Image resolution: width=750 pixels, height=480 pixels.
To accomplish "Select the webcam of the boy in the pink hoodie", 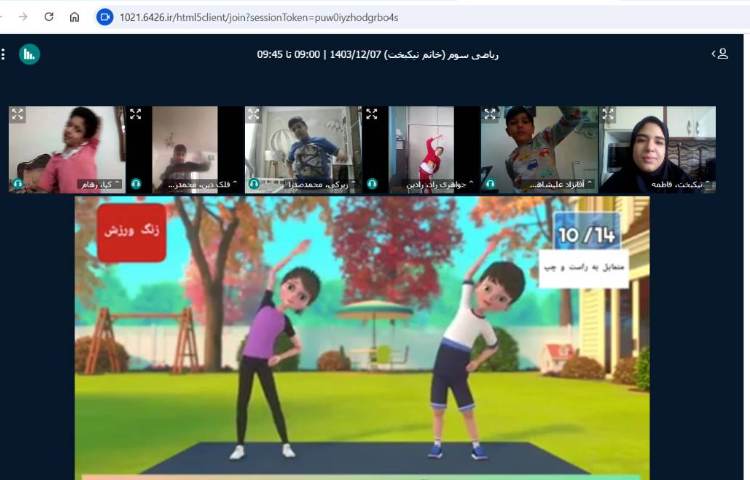I will tap(67, 150).
